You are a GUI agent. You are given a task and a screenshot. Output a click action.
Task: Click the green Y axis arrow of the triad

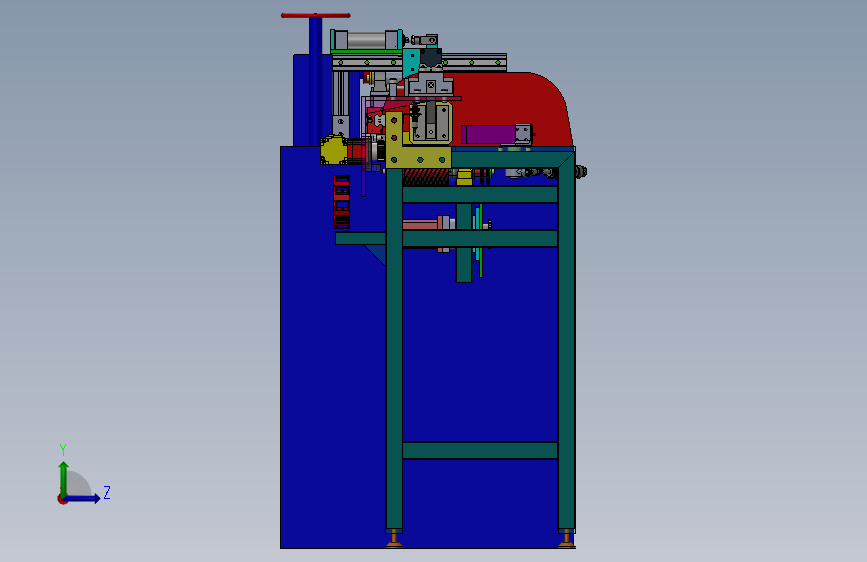64,479
